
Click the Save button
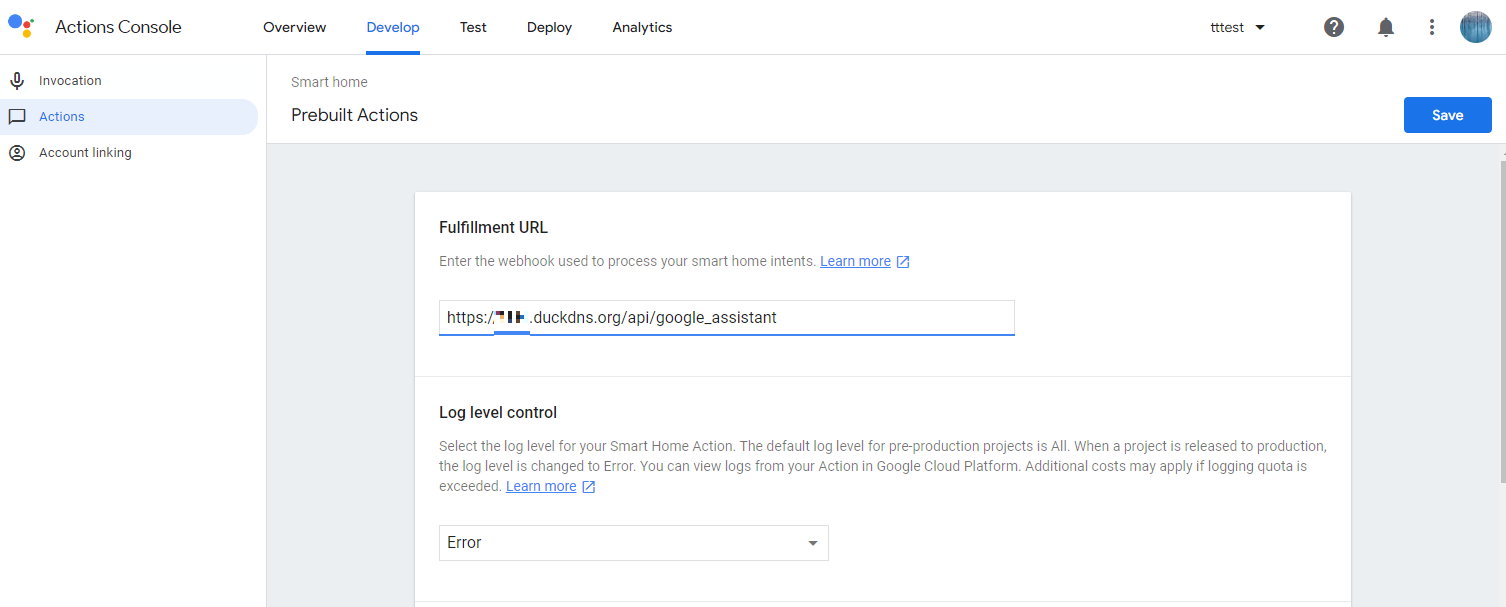pyautogui.click(x=1447, y=115)
